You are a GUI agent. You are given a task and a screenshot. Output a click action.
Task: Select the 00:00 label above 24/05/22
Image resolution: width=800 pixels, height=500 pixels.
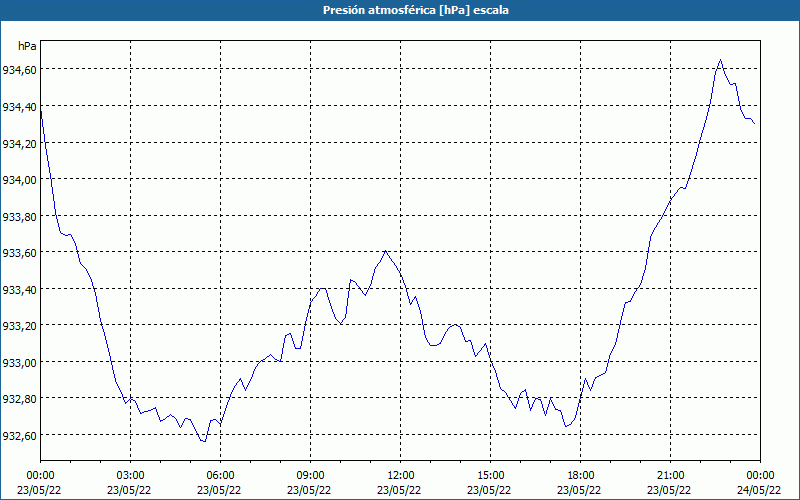760,476
